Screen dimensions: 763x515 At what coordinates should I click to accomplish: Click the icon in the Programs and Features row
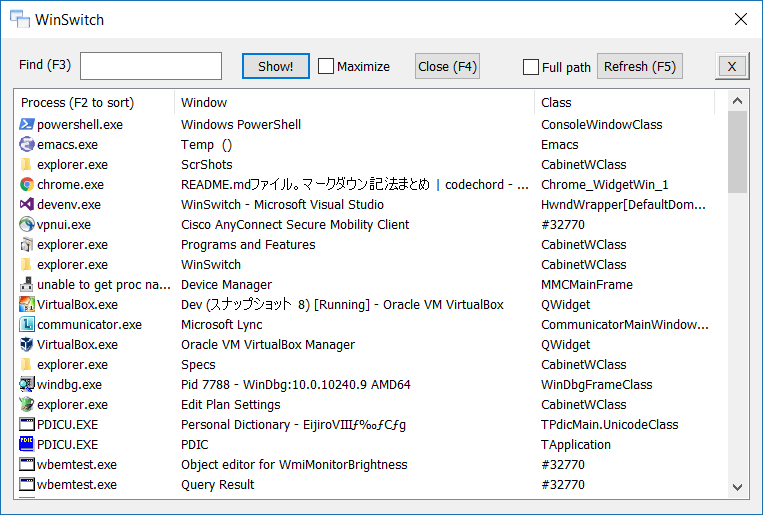point(27,244)
